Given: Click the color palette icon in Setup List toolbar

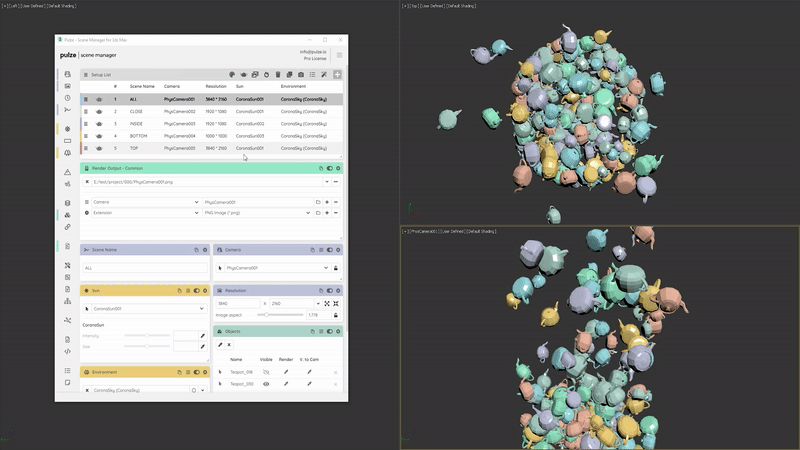Looking at the screenshot, I should click(x=232, y=74).
